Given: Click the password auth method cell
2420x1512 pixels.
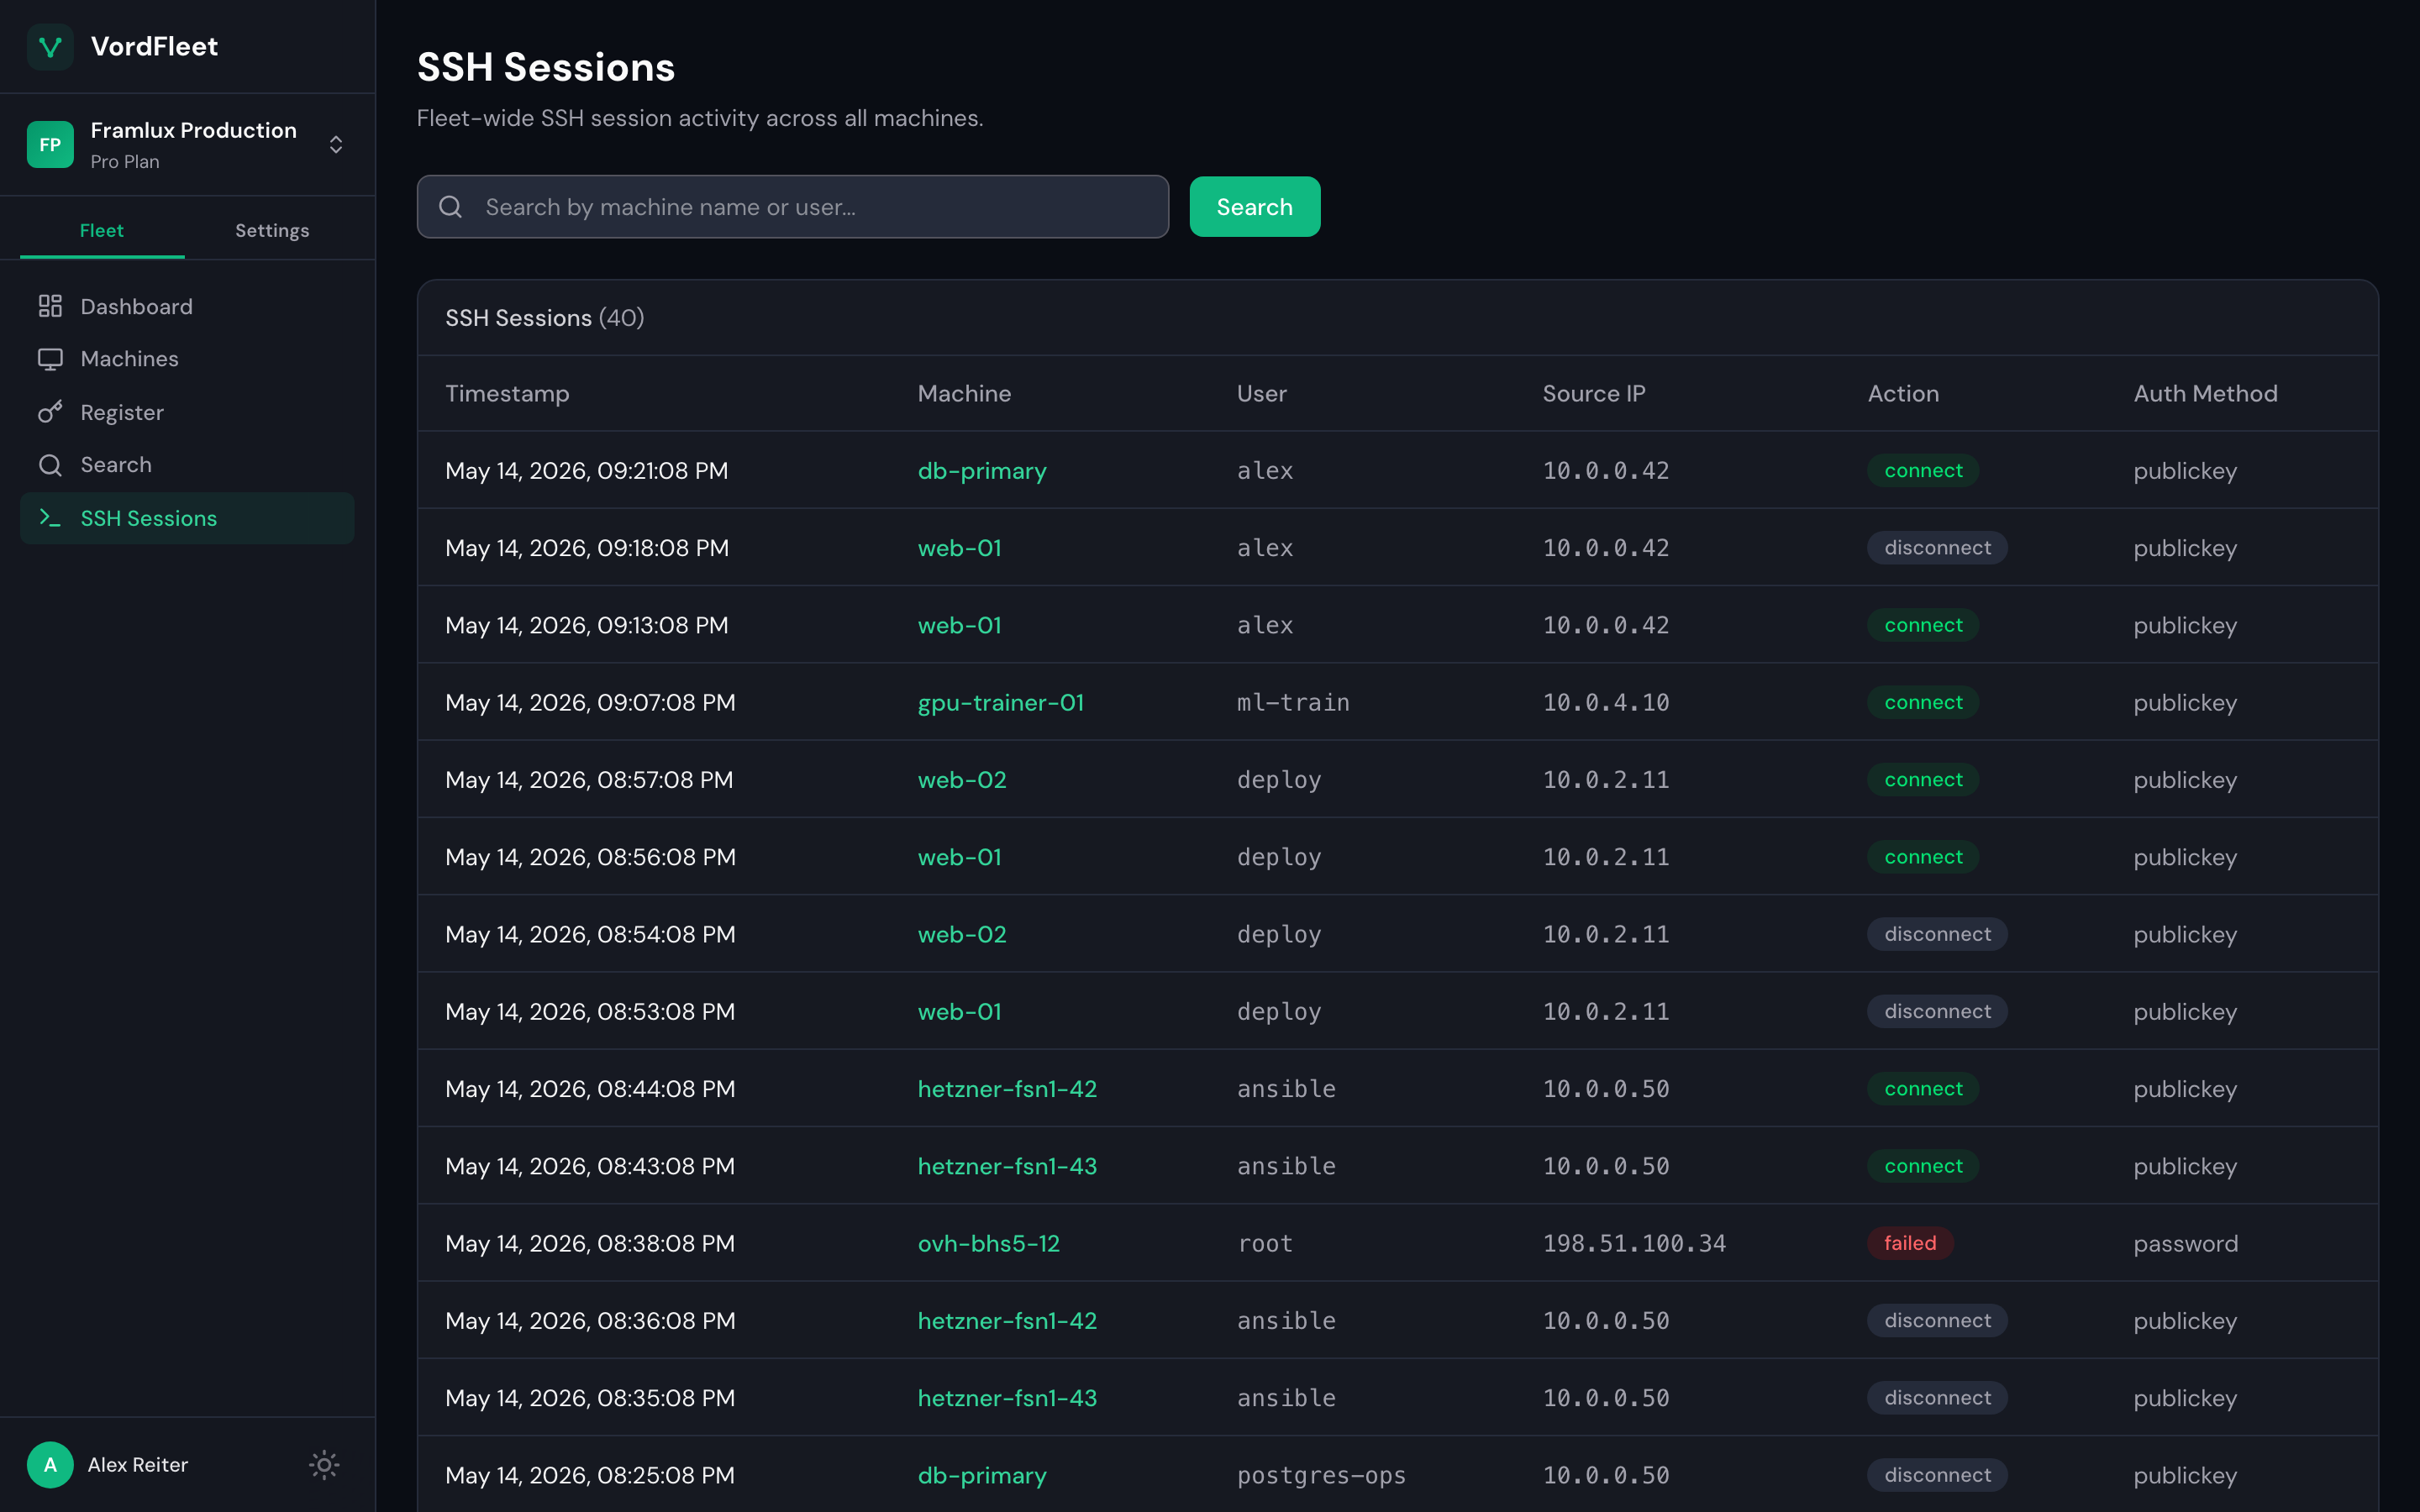Looking at the screenshot, I should tap(2185, 1243).
